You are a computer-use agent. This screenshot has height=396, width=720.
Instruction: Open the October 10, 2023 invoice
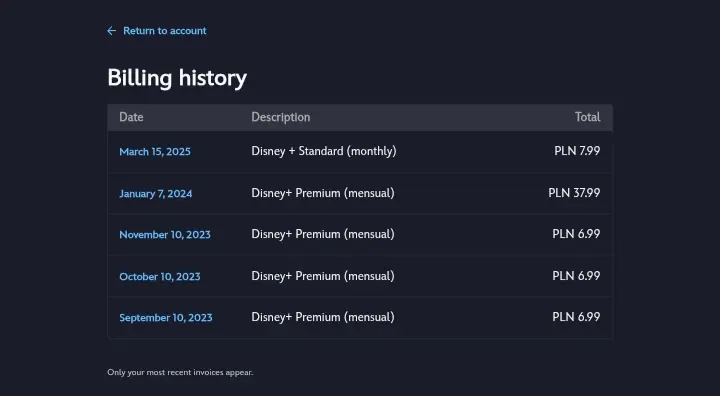[160, 277]
